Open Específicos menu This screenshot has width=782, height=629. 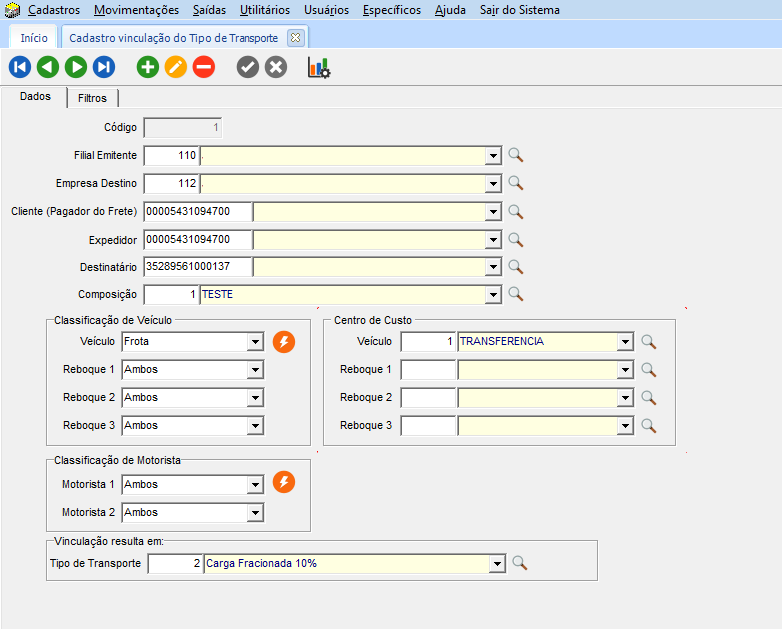tap(391, 10)
